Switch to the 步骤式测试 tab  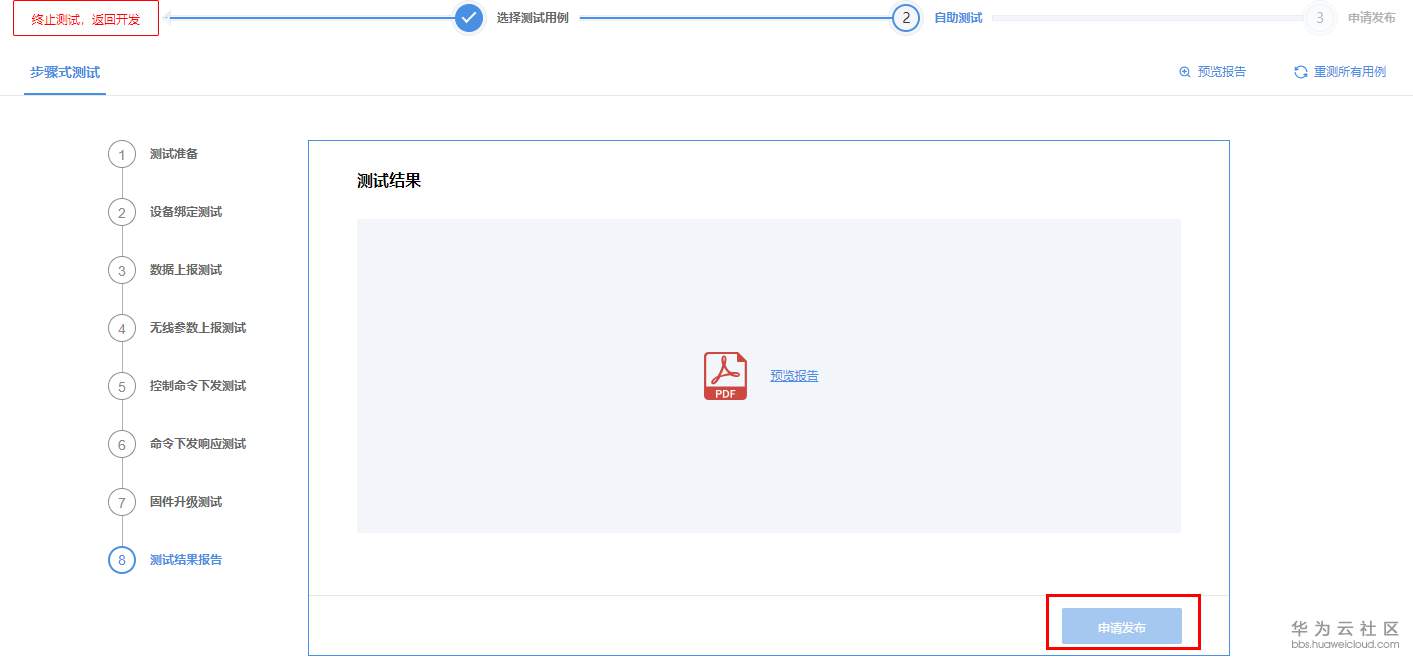tap(65, 72)
